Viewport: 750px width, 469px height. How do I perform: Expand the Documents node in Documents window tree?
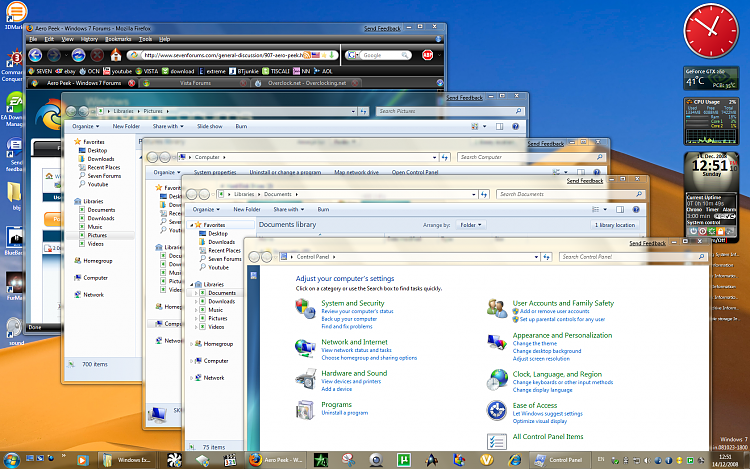pyautogui.click(x=196, y=293)
